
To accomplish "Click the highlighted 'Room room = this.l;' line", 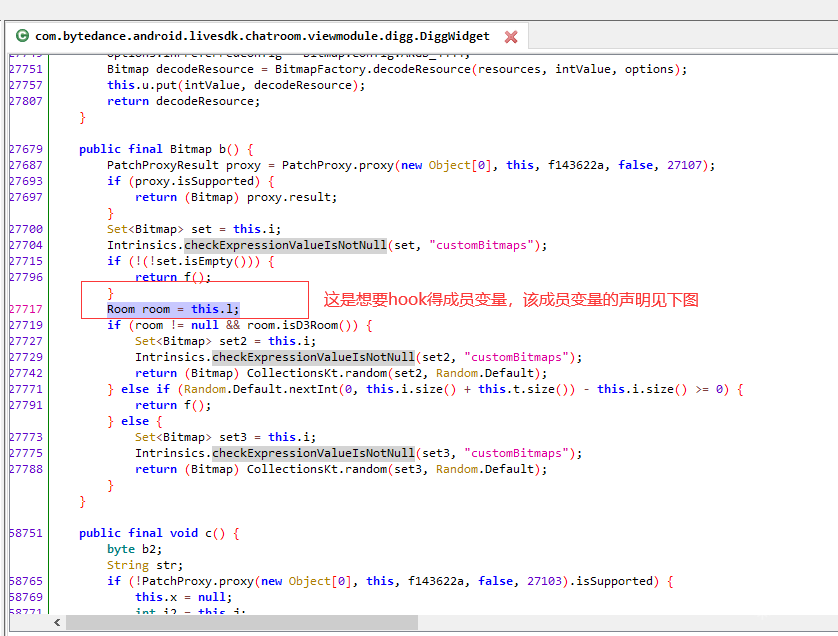I will pyautogui.click(x=173, y=309).
